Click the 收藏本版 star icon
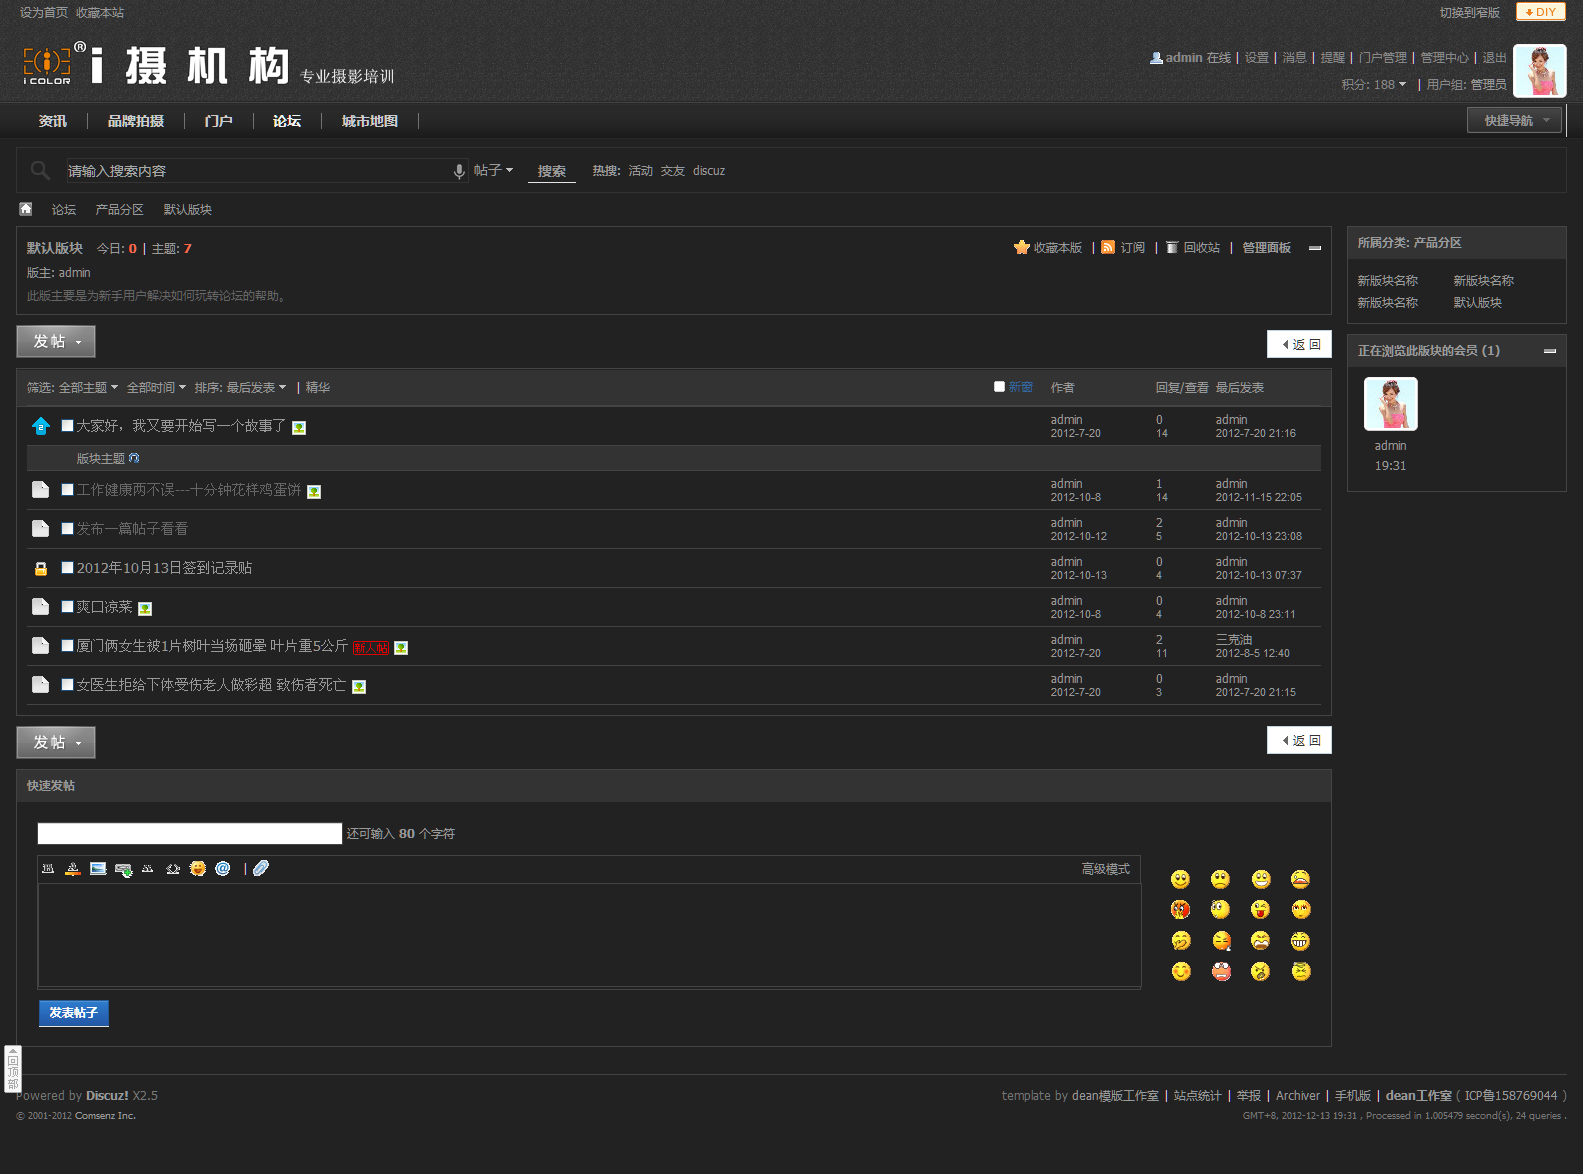 pos(1021,248)
